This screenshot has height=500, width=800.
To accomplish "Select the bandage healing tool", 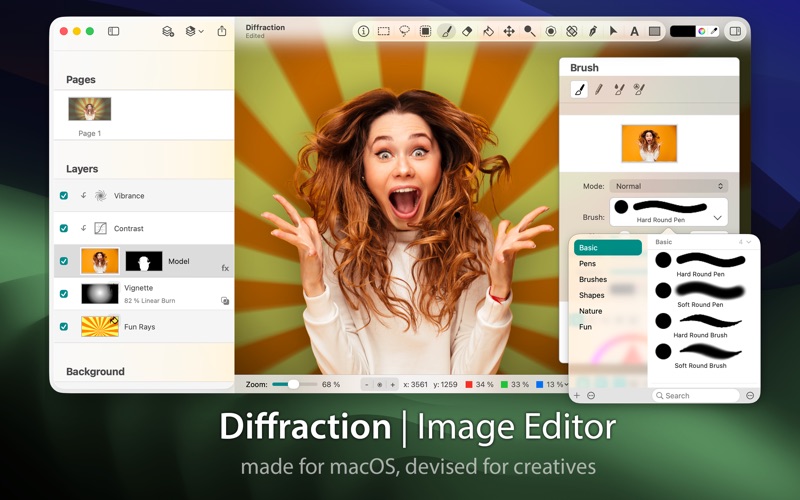I will pos(571,31).
